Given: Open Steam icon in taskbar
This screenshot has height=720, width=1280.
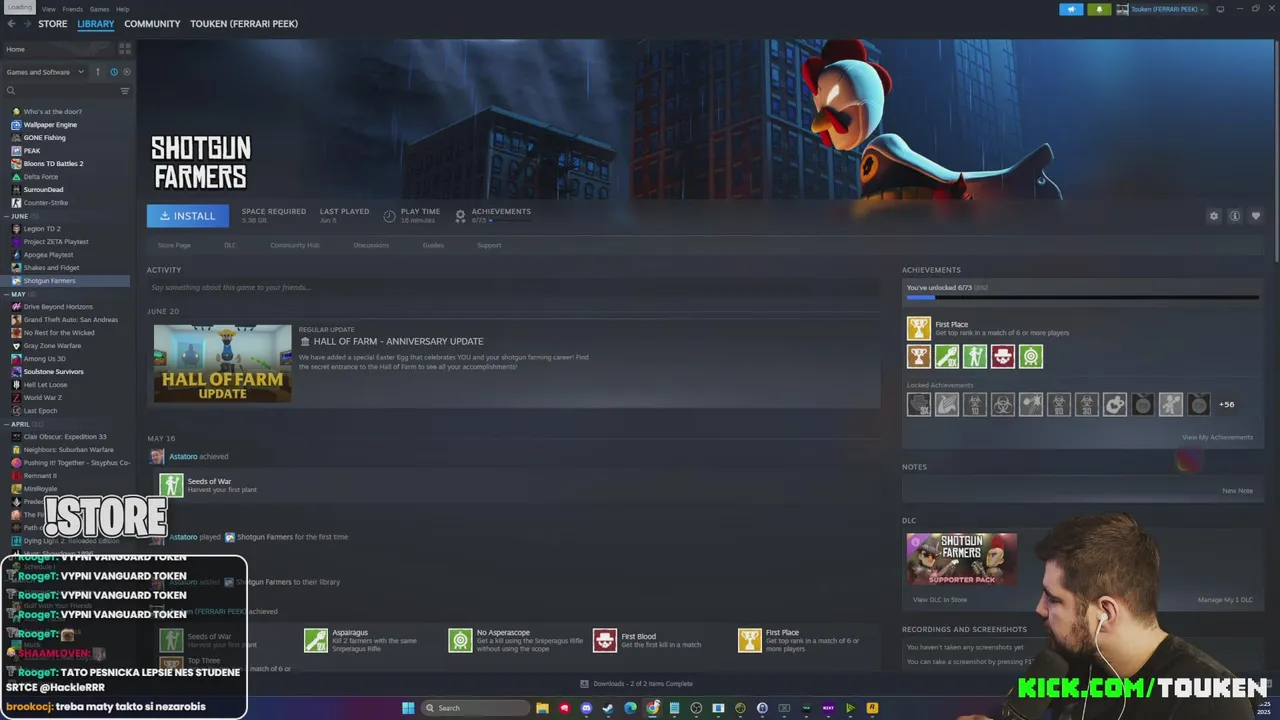Looking at the screenshot, I should tap(608, 708).
